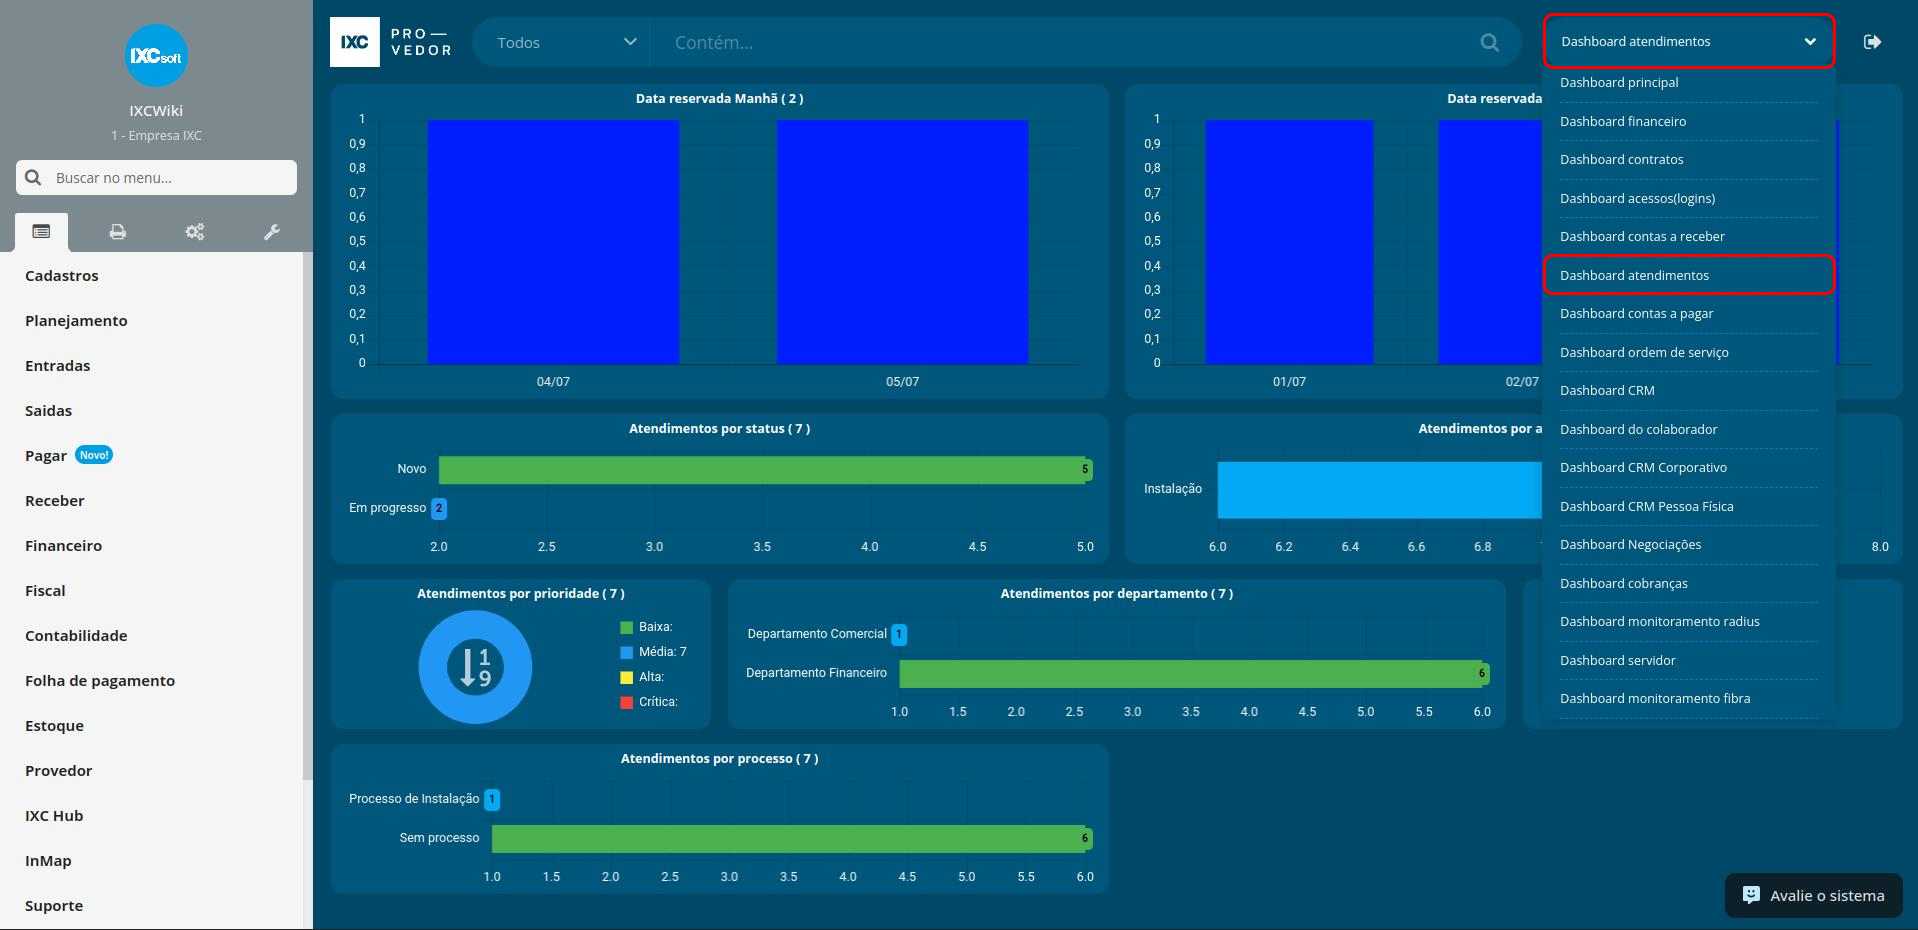Click the priority sort donut chart icon

point(475,667)
